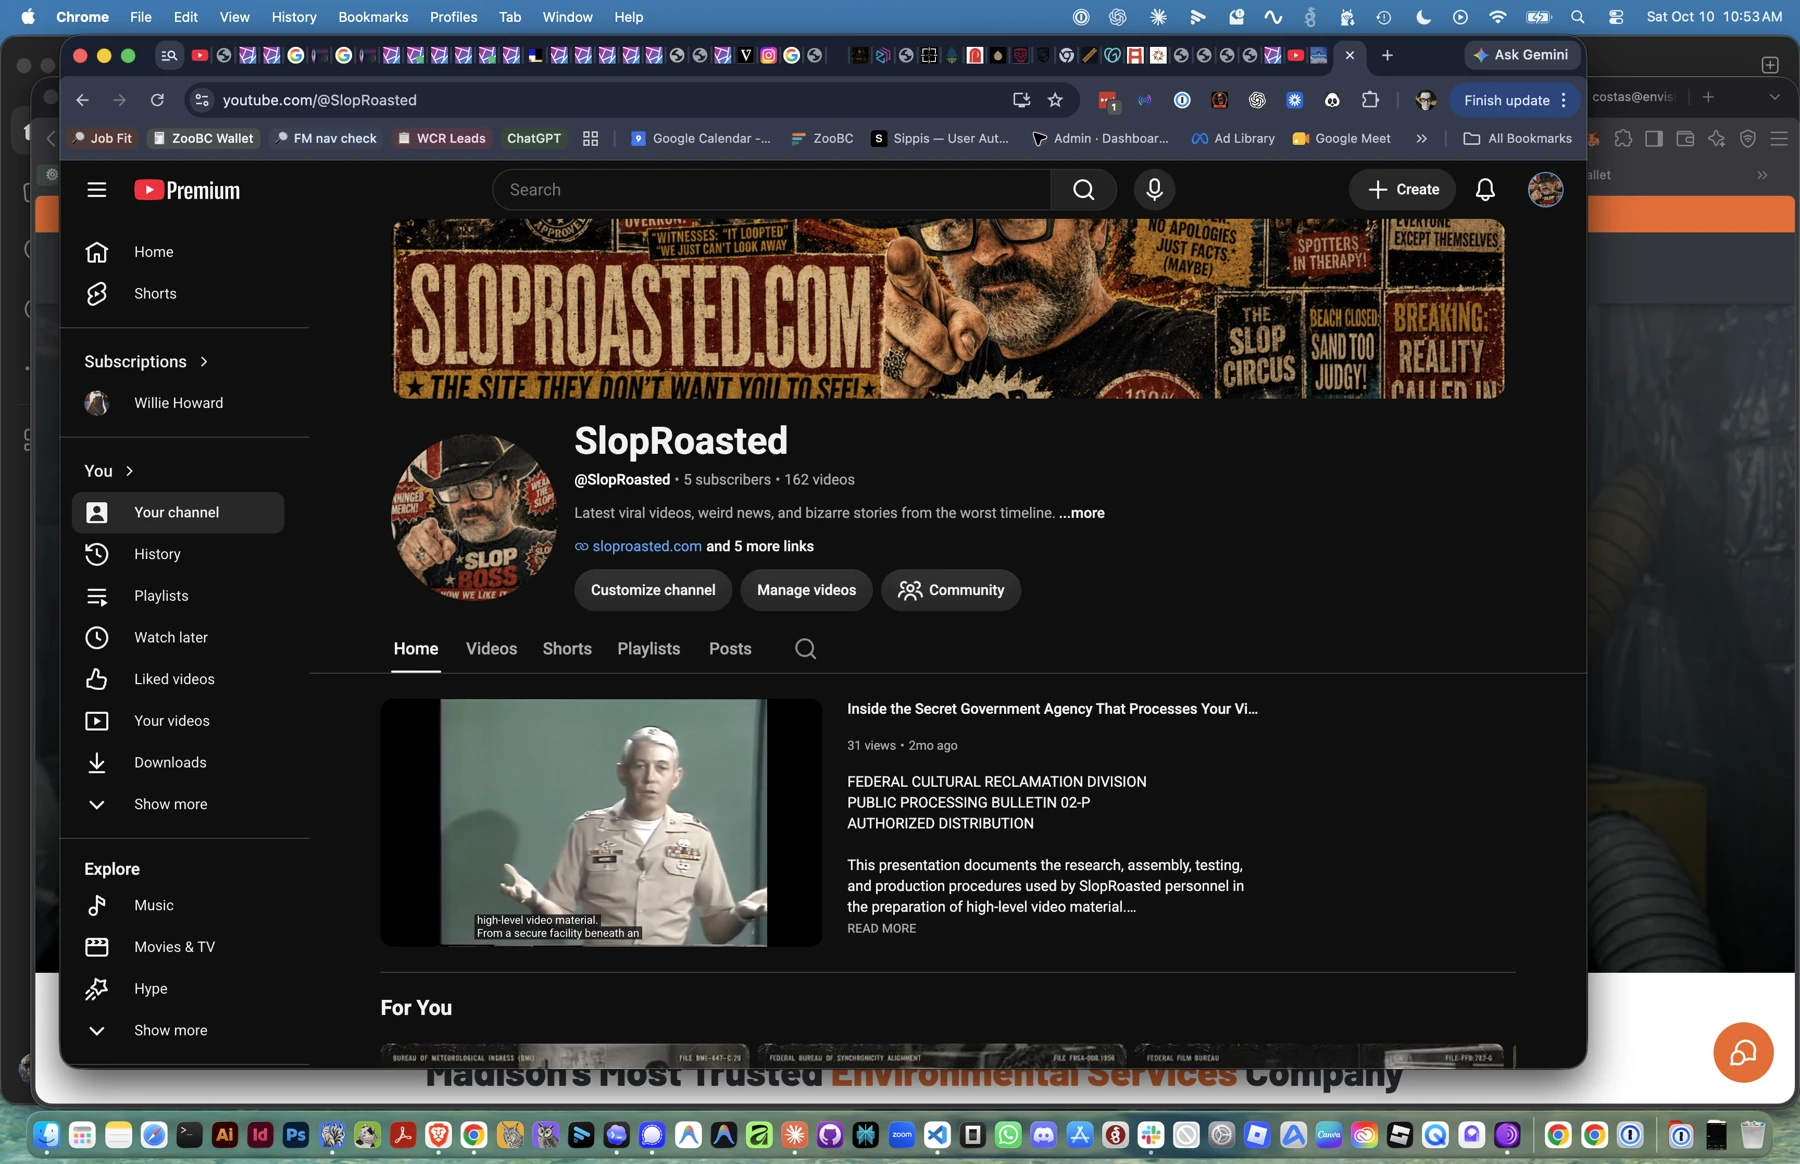This screenshot has height=1164, width=1800.
Task: Open Watch later list
Action: pyautogui.click(x=178, y=637)
